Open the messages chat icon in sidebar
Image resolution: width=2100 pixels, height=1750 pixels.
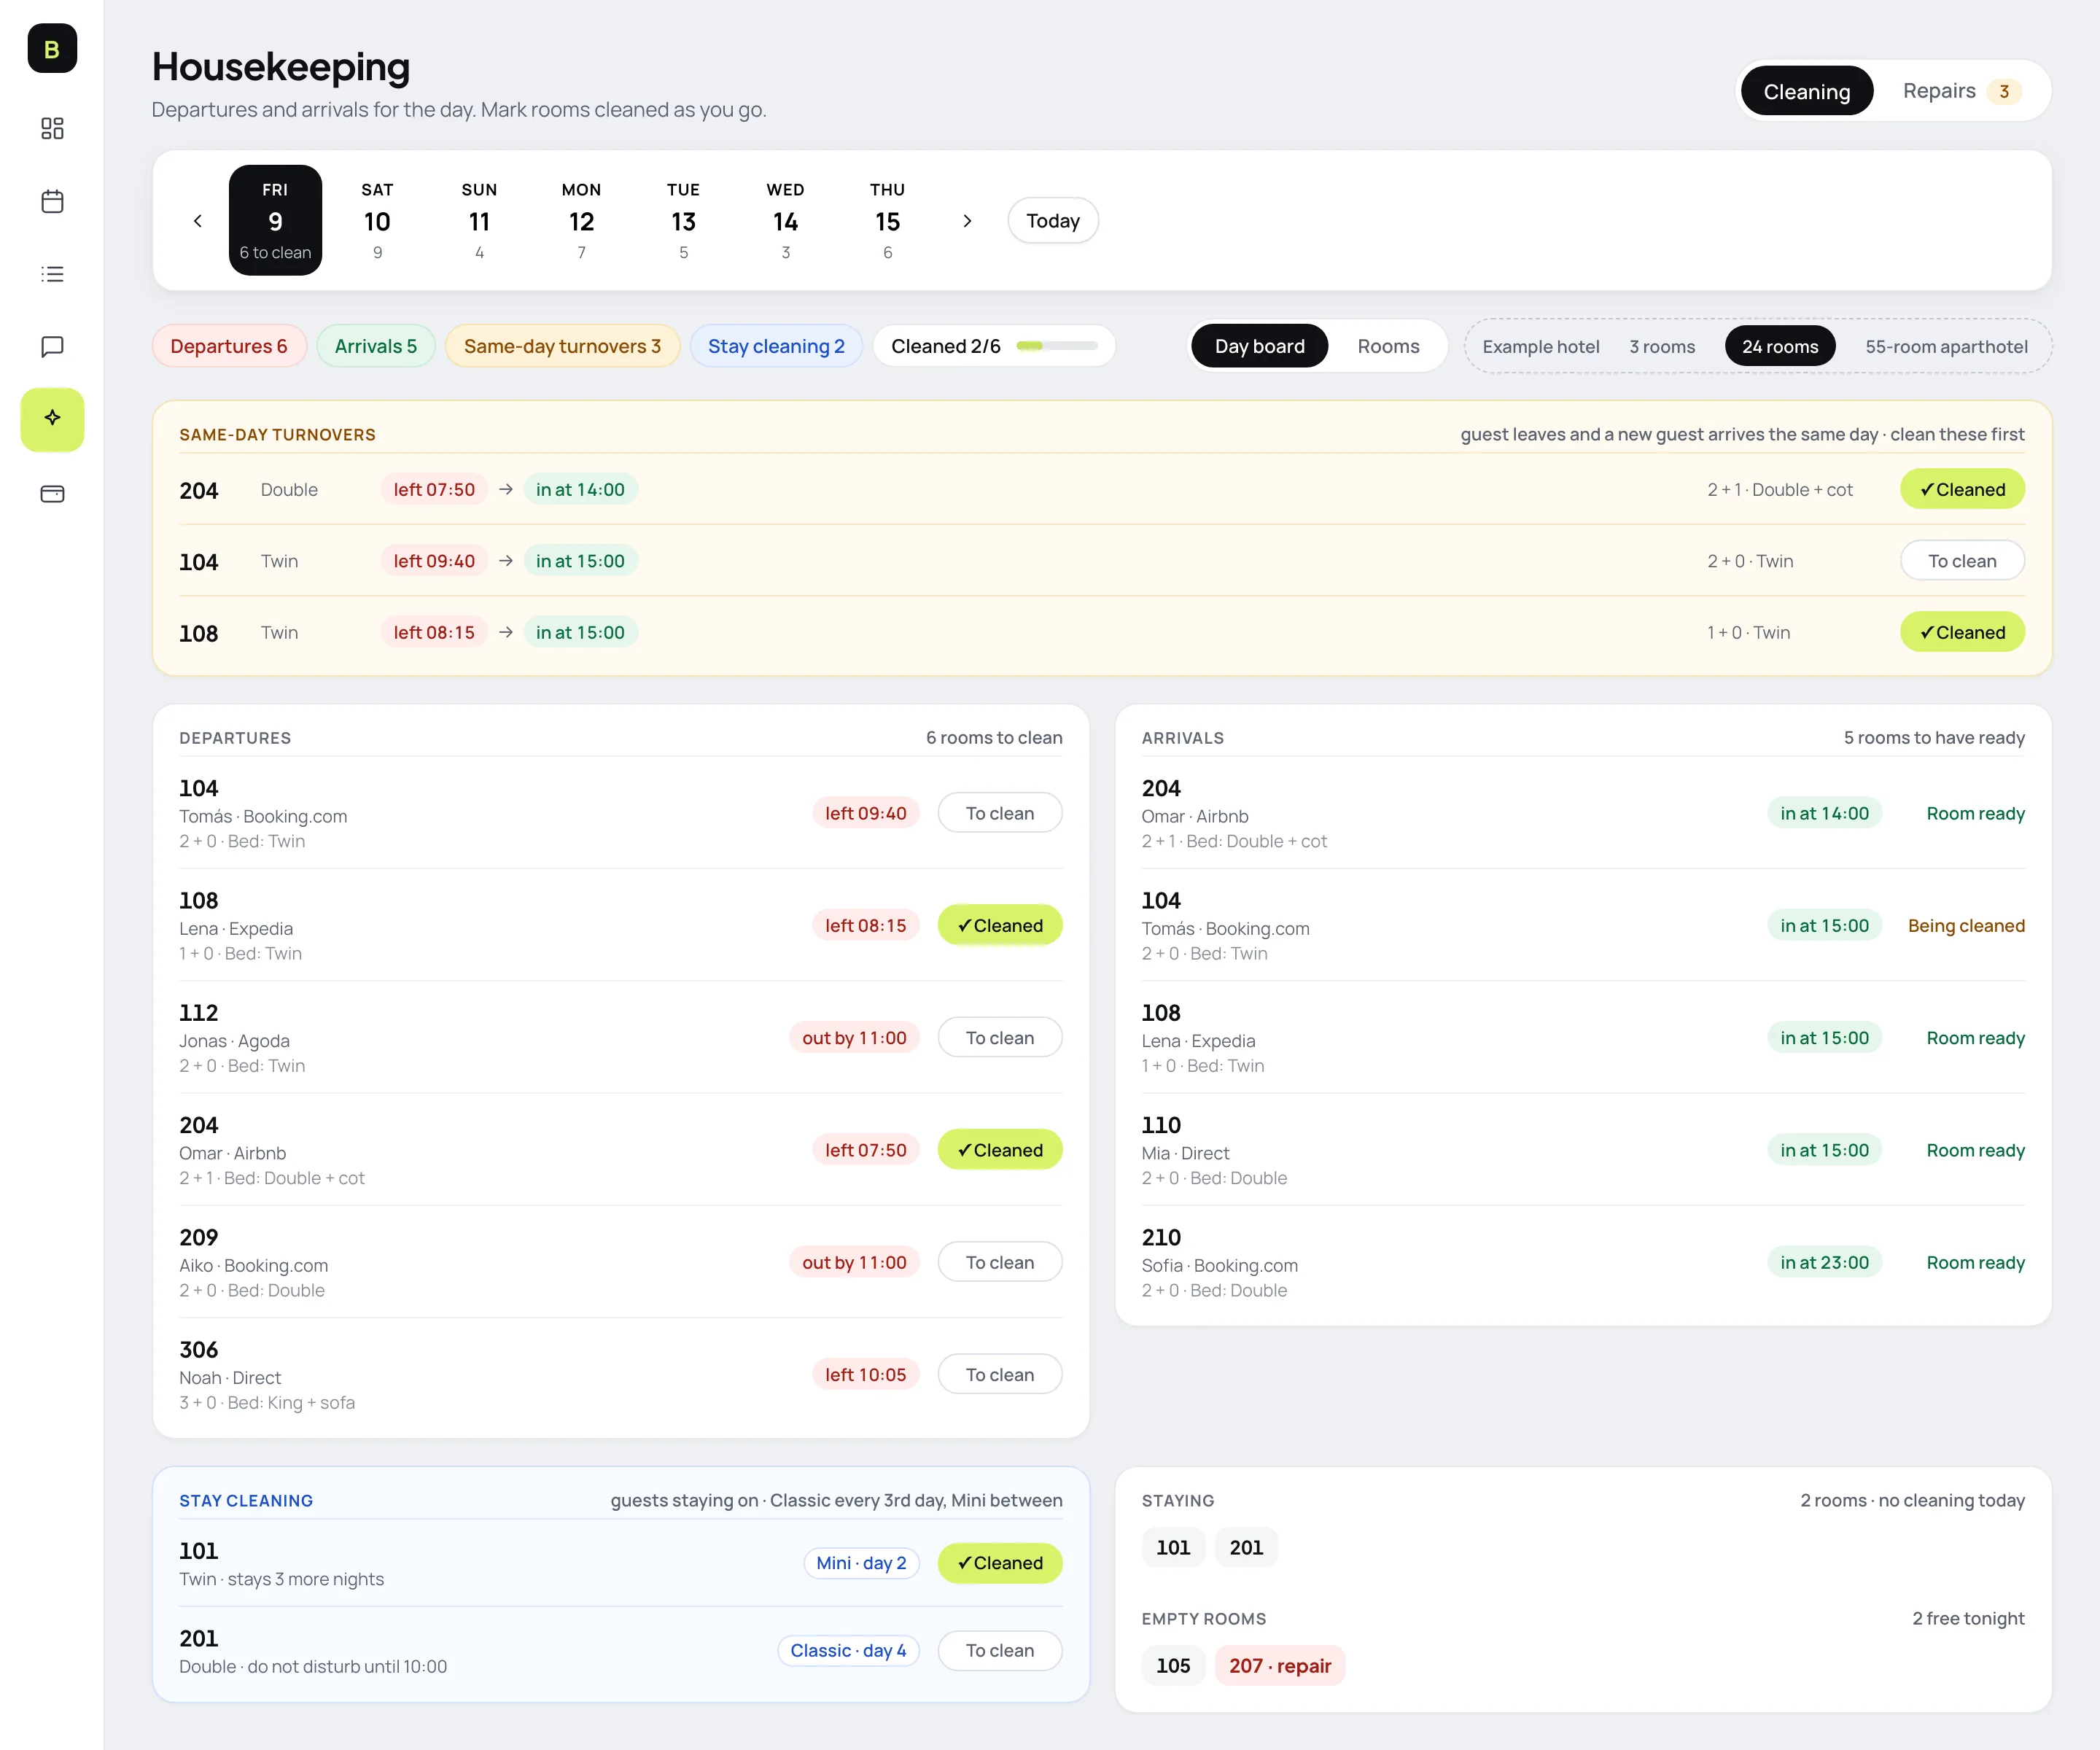tap(52, 347)
